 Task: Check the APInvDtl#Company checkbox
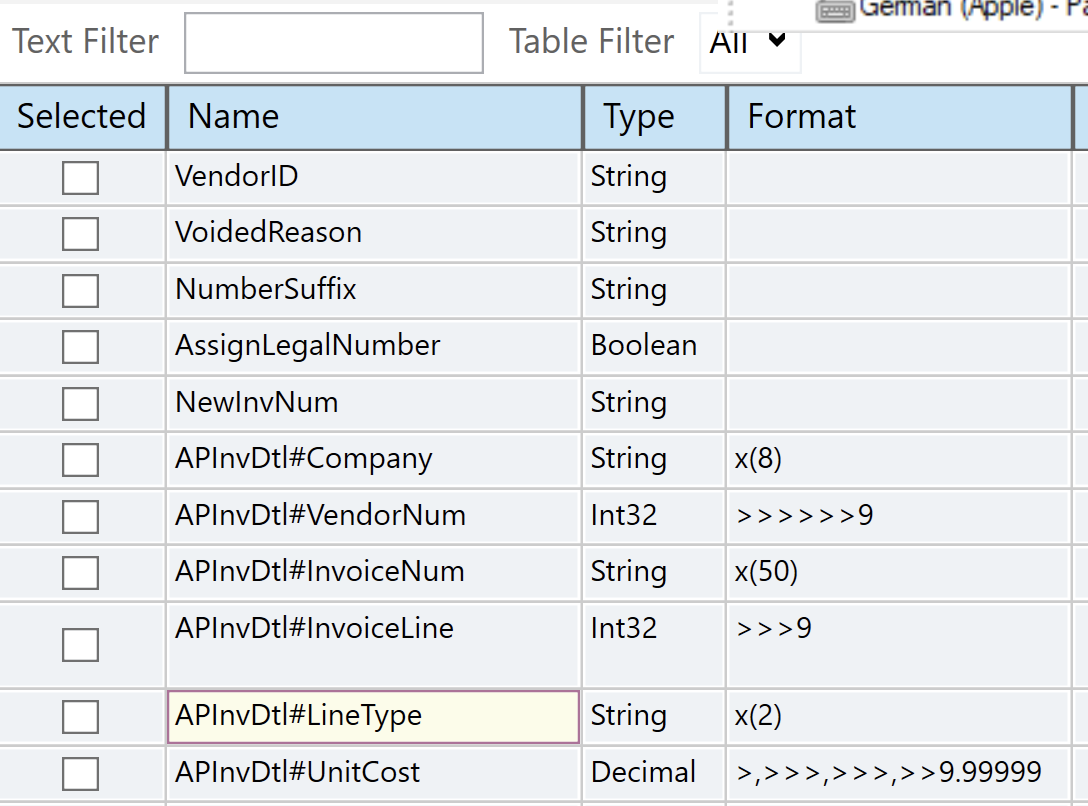80,460
